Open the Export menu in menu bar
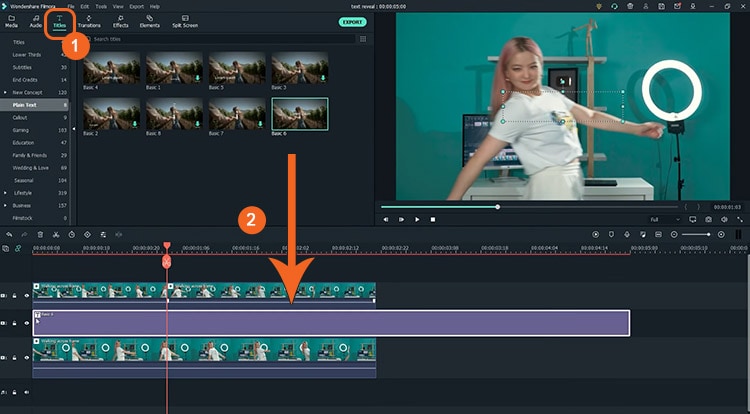Viewport: 750px width, 414px height. point(137,7)
